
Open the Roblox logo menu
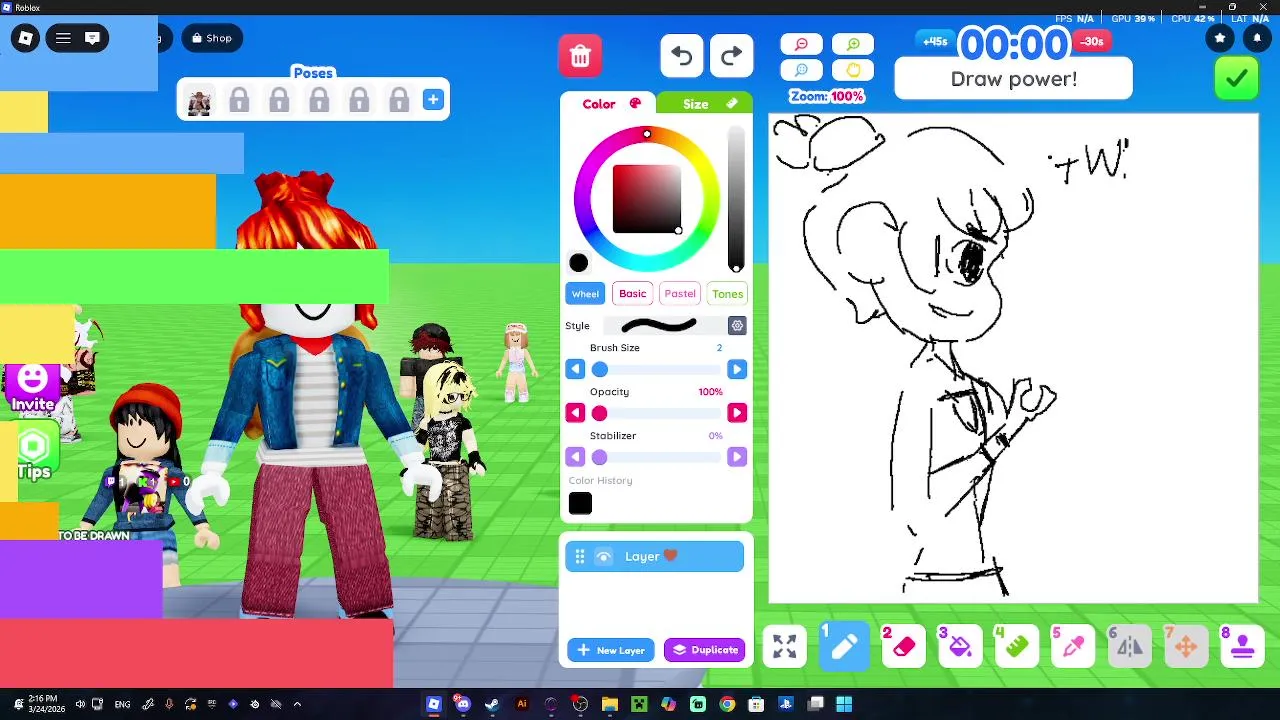(x=26, y=38)
